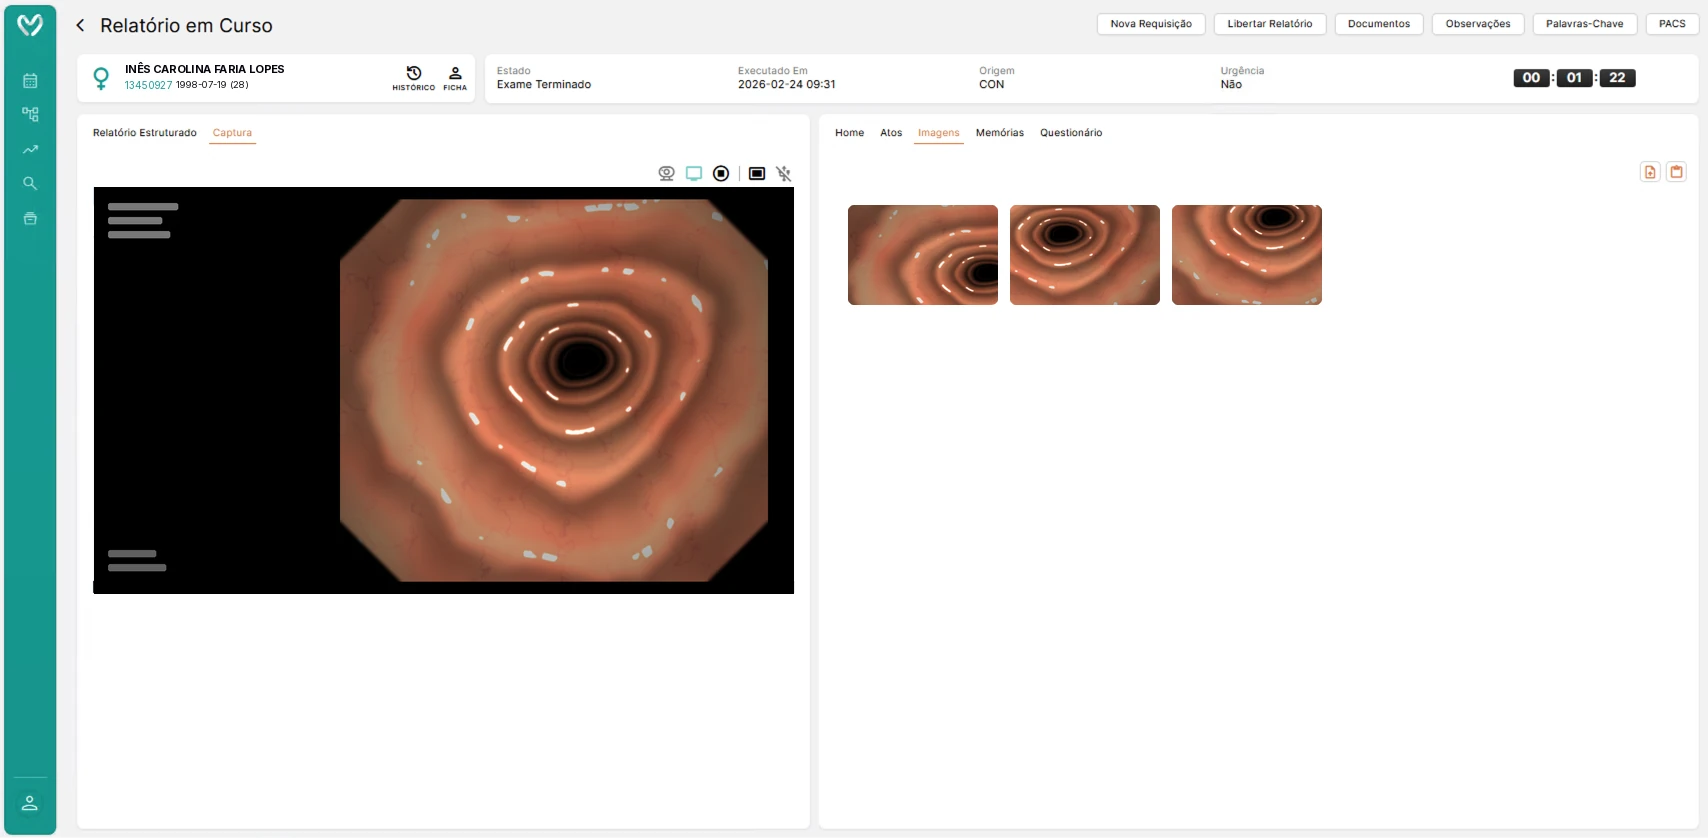The height and width of the screenshot is (838, 1708).
Task: Open patient Ficha
Action: click(x=455, y=78)
